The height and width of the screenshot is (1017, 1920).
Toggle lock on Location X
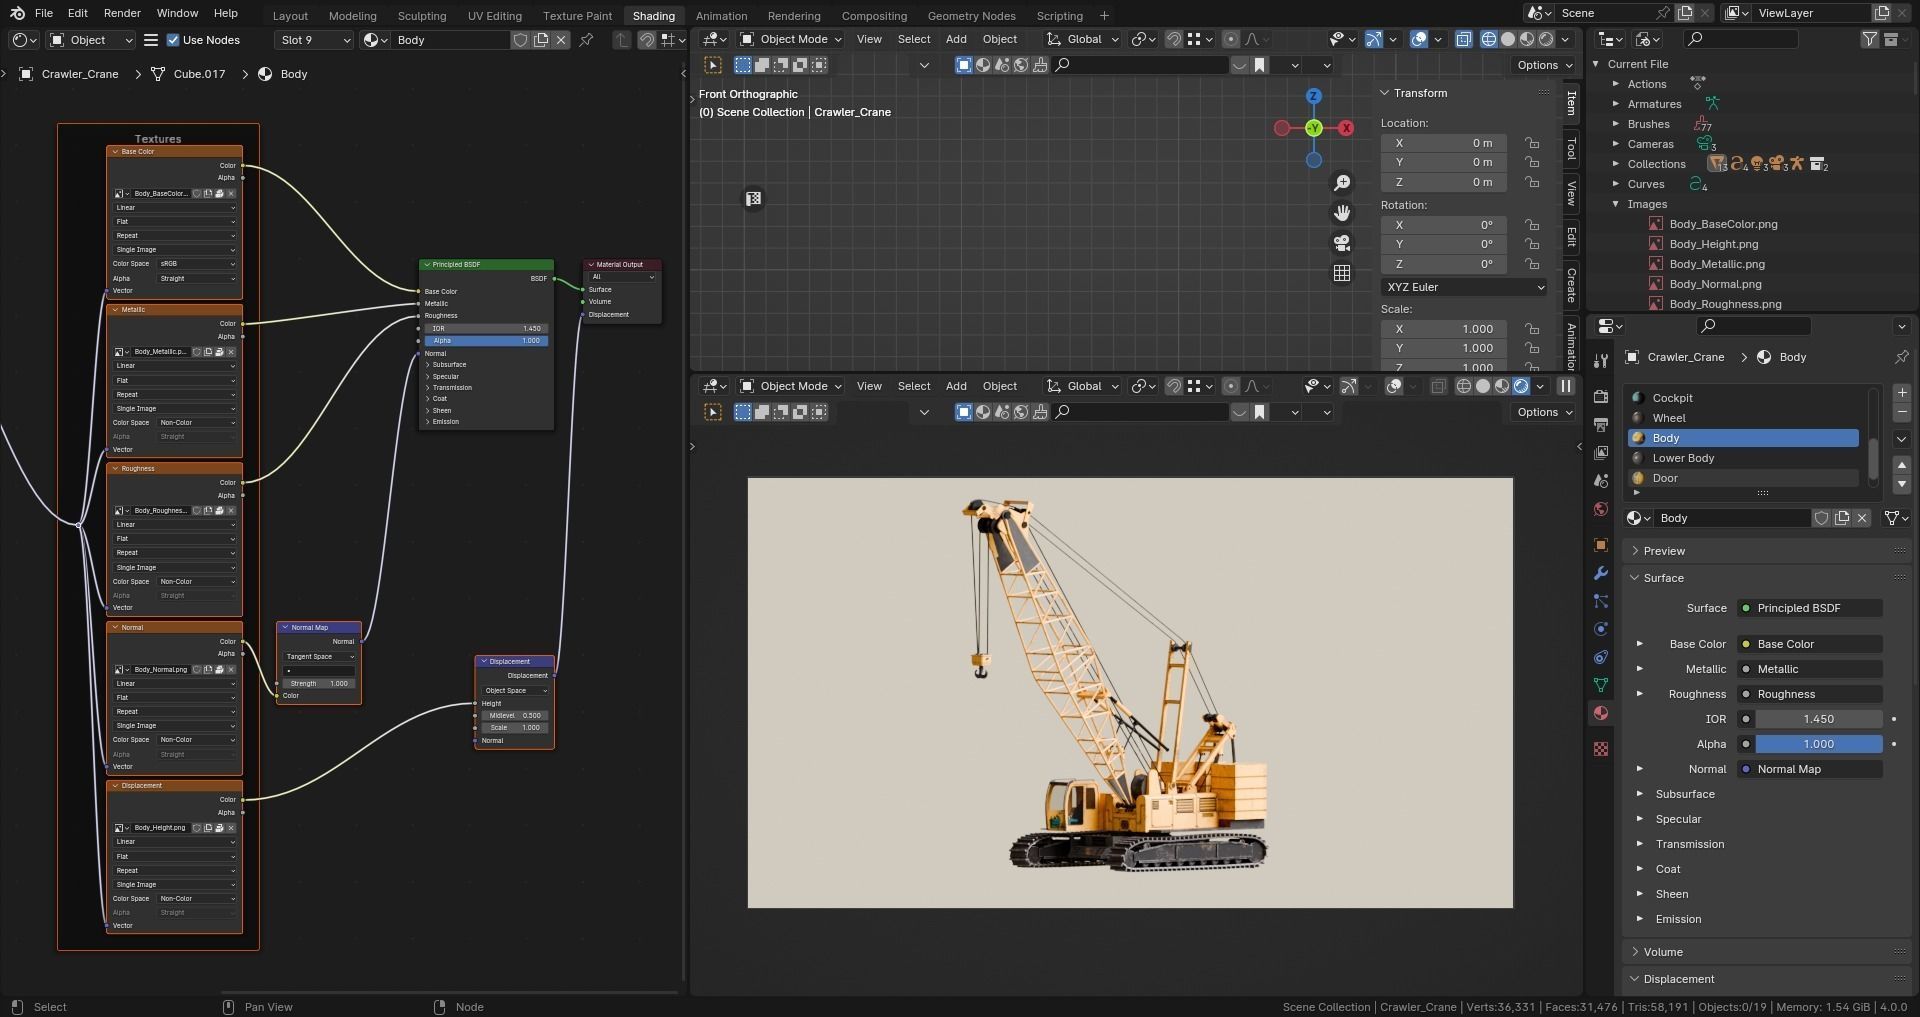tap(1532, 143)
